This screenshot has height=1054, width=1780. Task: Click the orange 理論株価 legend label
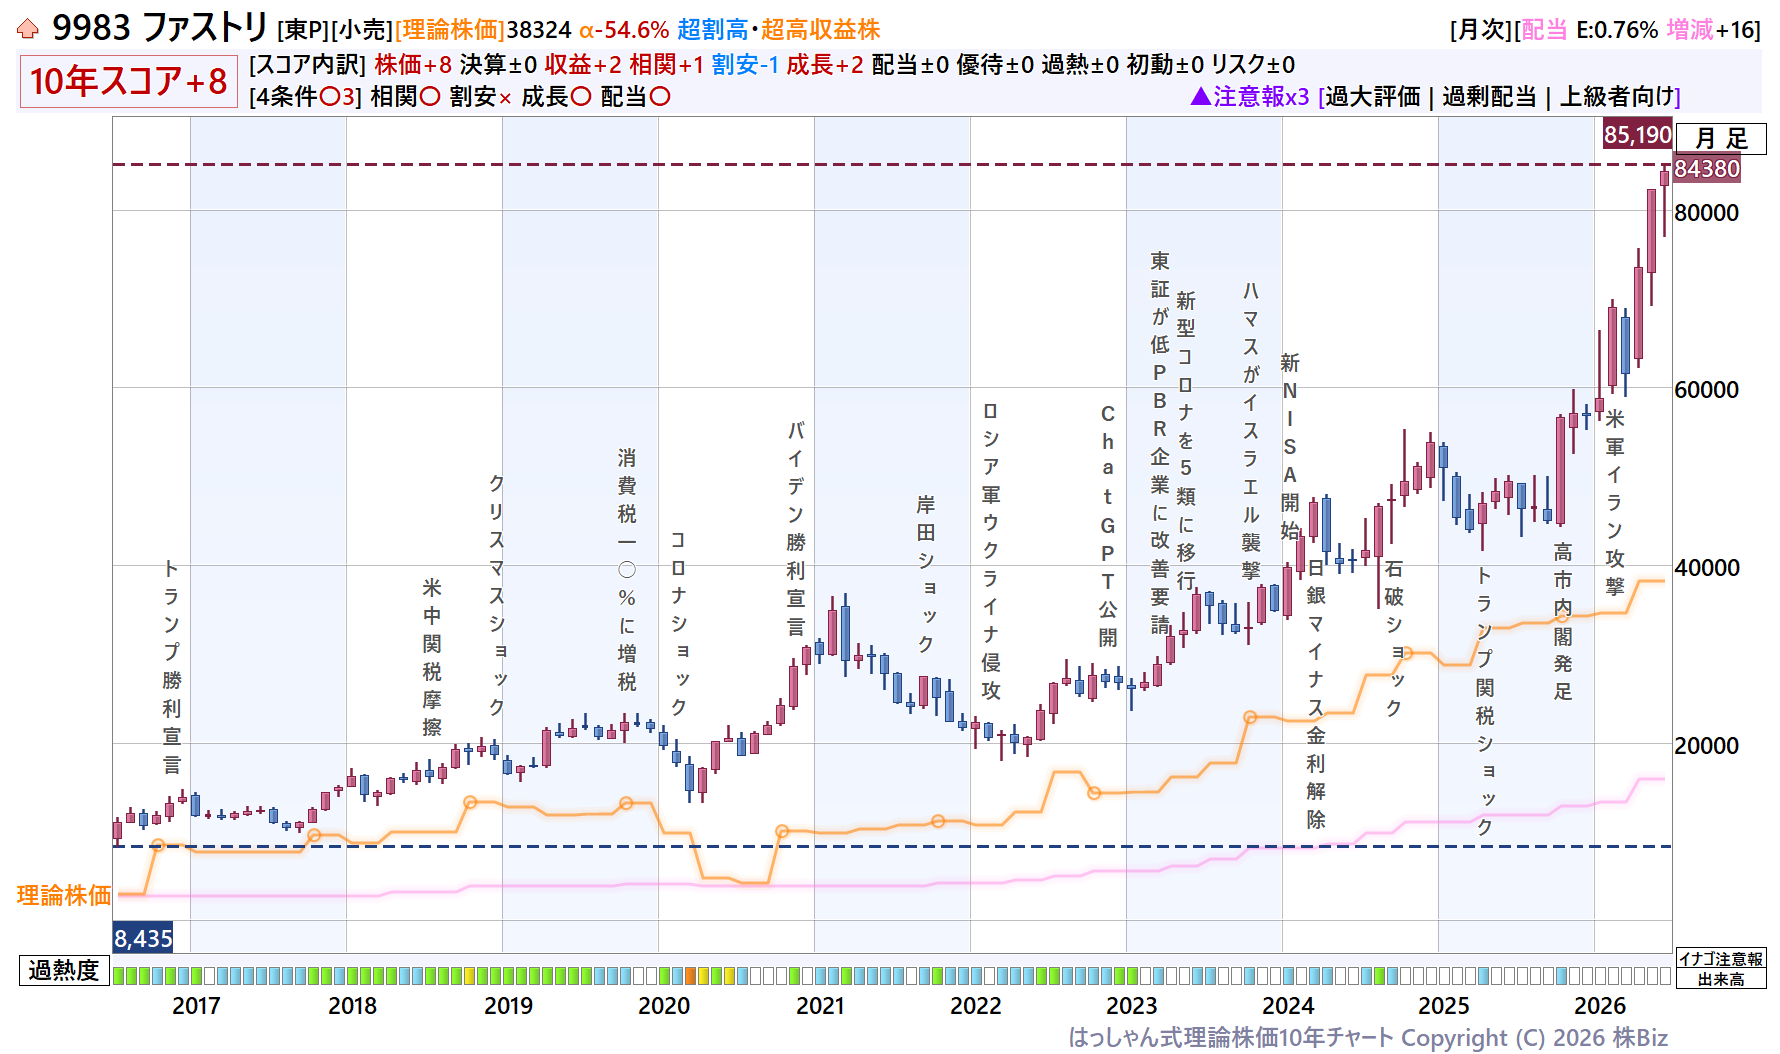(x=64, y=895)
